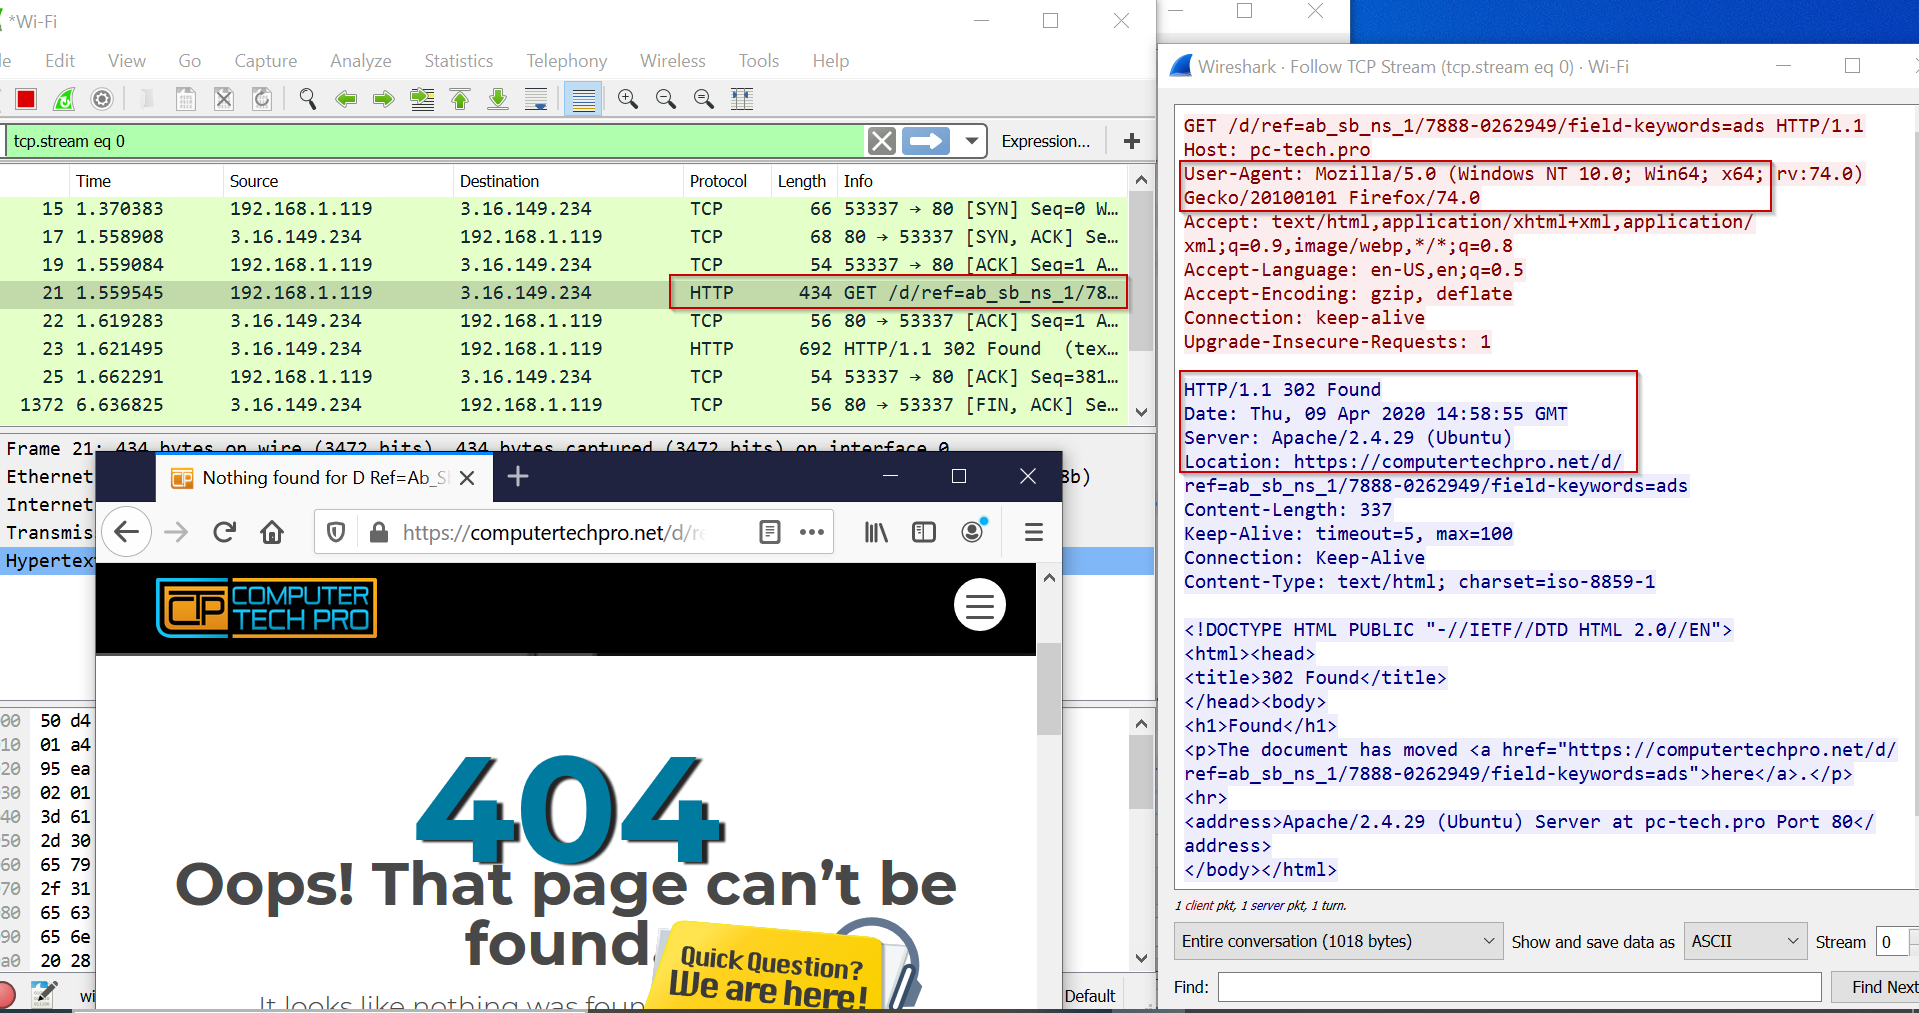Image resolution: width=1919 pixels, height=1013 pixels.
Task: Go to previous packet green left arrow
Action: 346,99
